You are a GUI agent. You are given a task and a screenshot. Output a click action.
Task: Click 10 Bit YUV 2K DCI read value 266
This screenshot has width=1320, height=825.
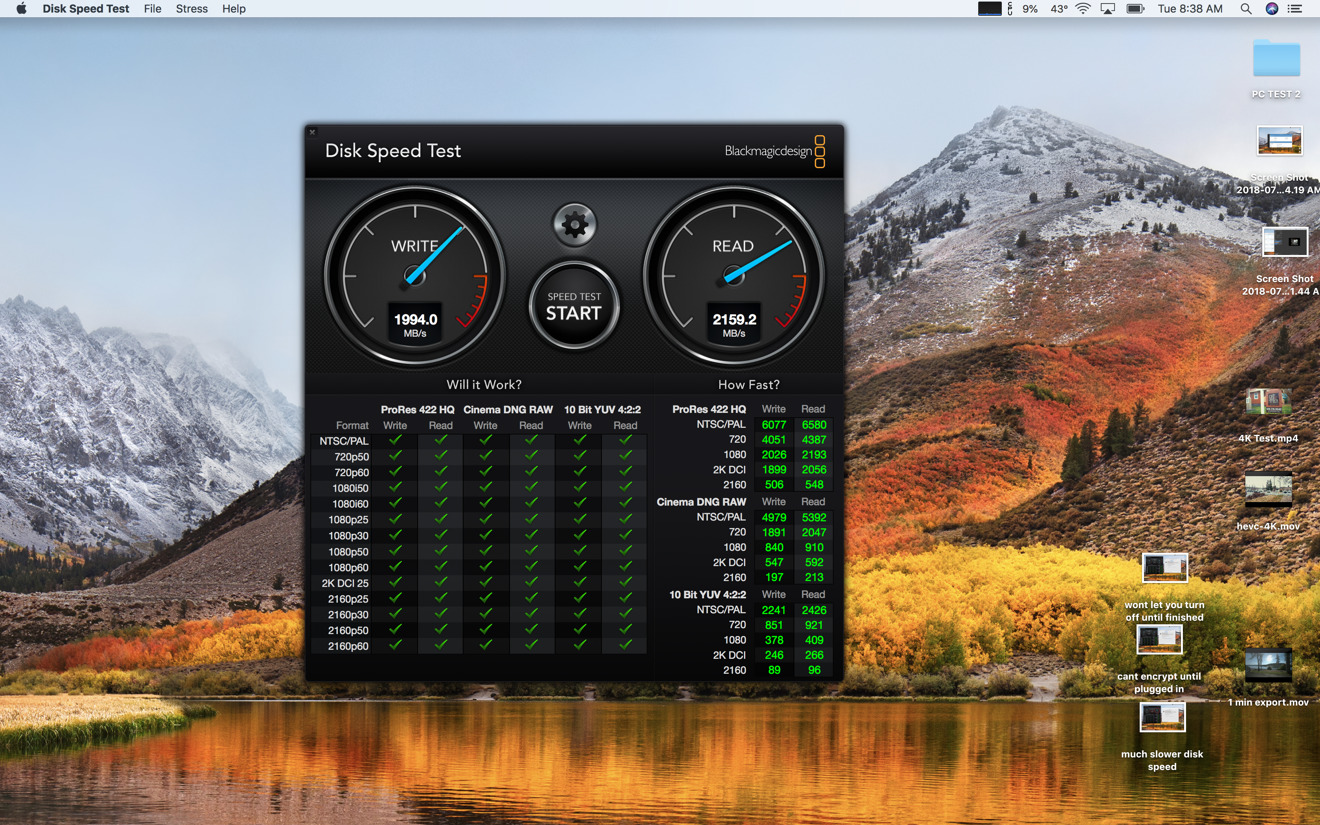point(814,655)
